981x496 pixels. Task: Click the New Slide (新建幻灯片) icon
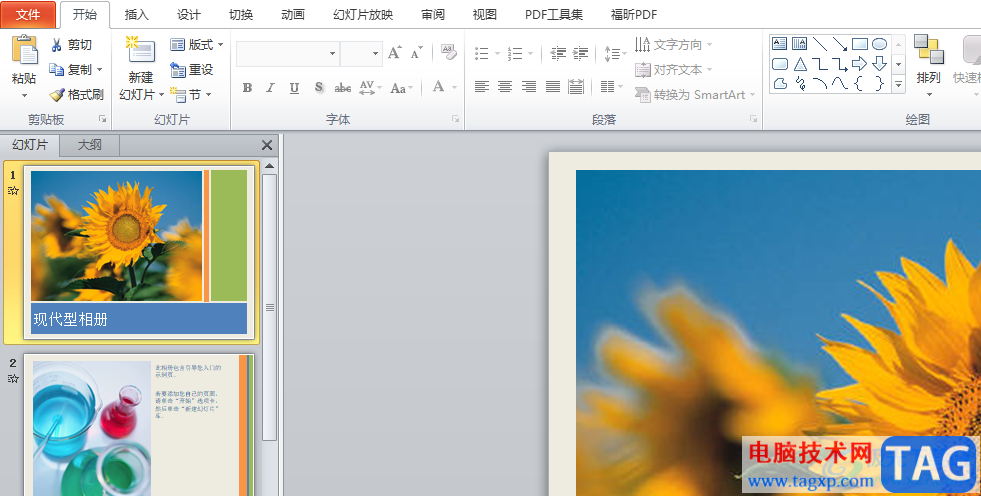coord(141,51)
